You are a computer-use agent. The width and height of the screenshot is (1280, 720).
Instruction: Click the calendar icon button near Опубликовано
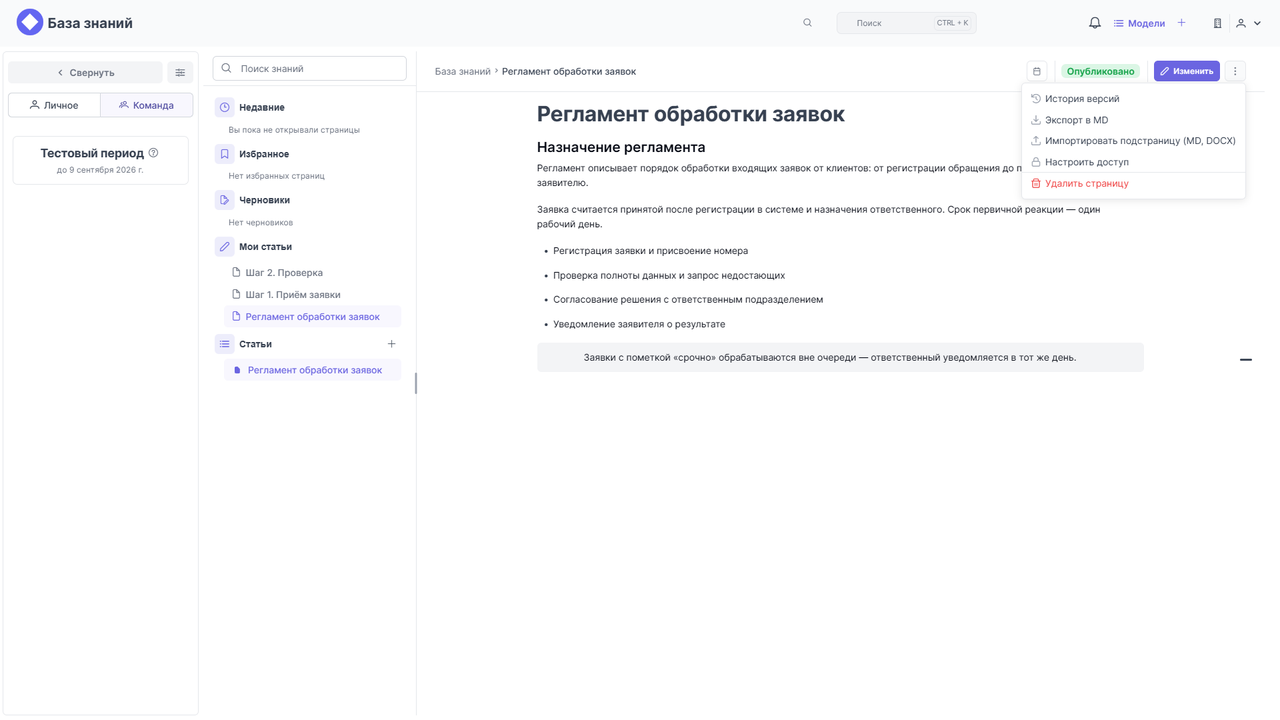[1037, 71]
